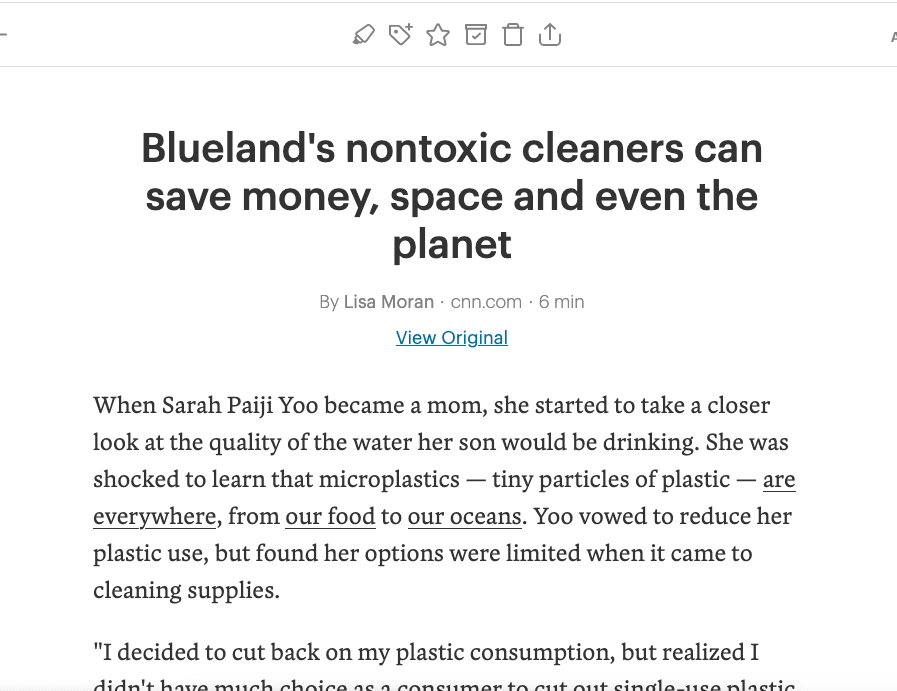Open the share menu icon
This screenshot has height=691, width=897.
[550, 35]
